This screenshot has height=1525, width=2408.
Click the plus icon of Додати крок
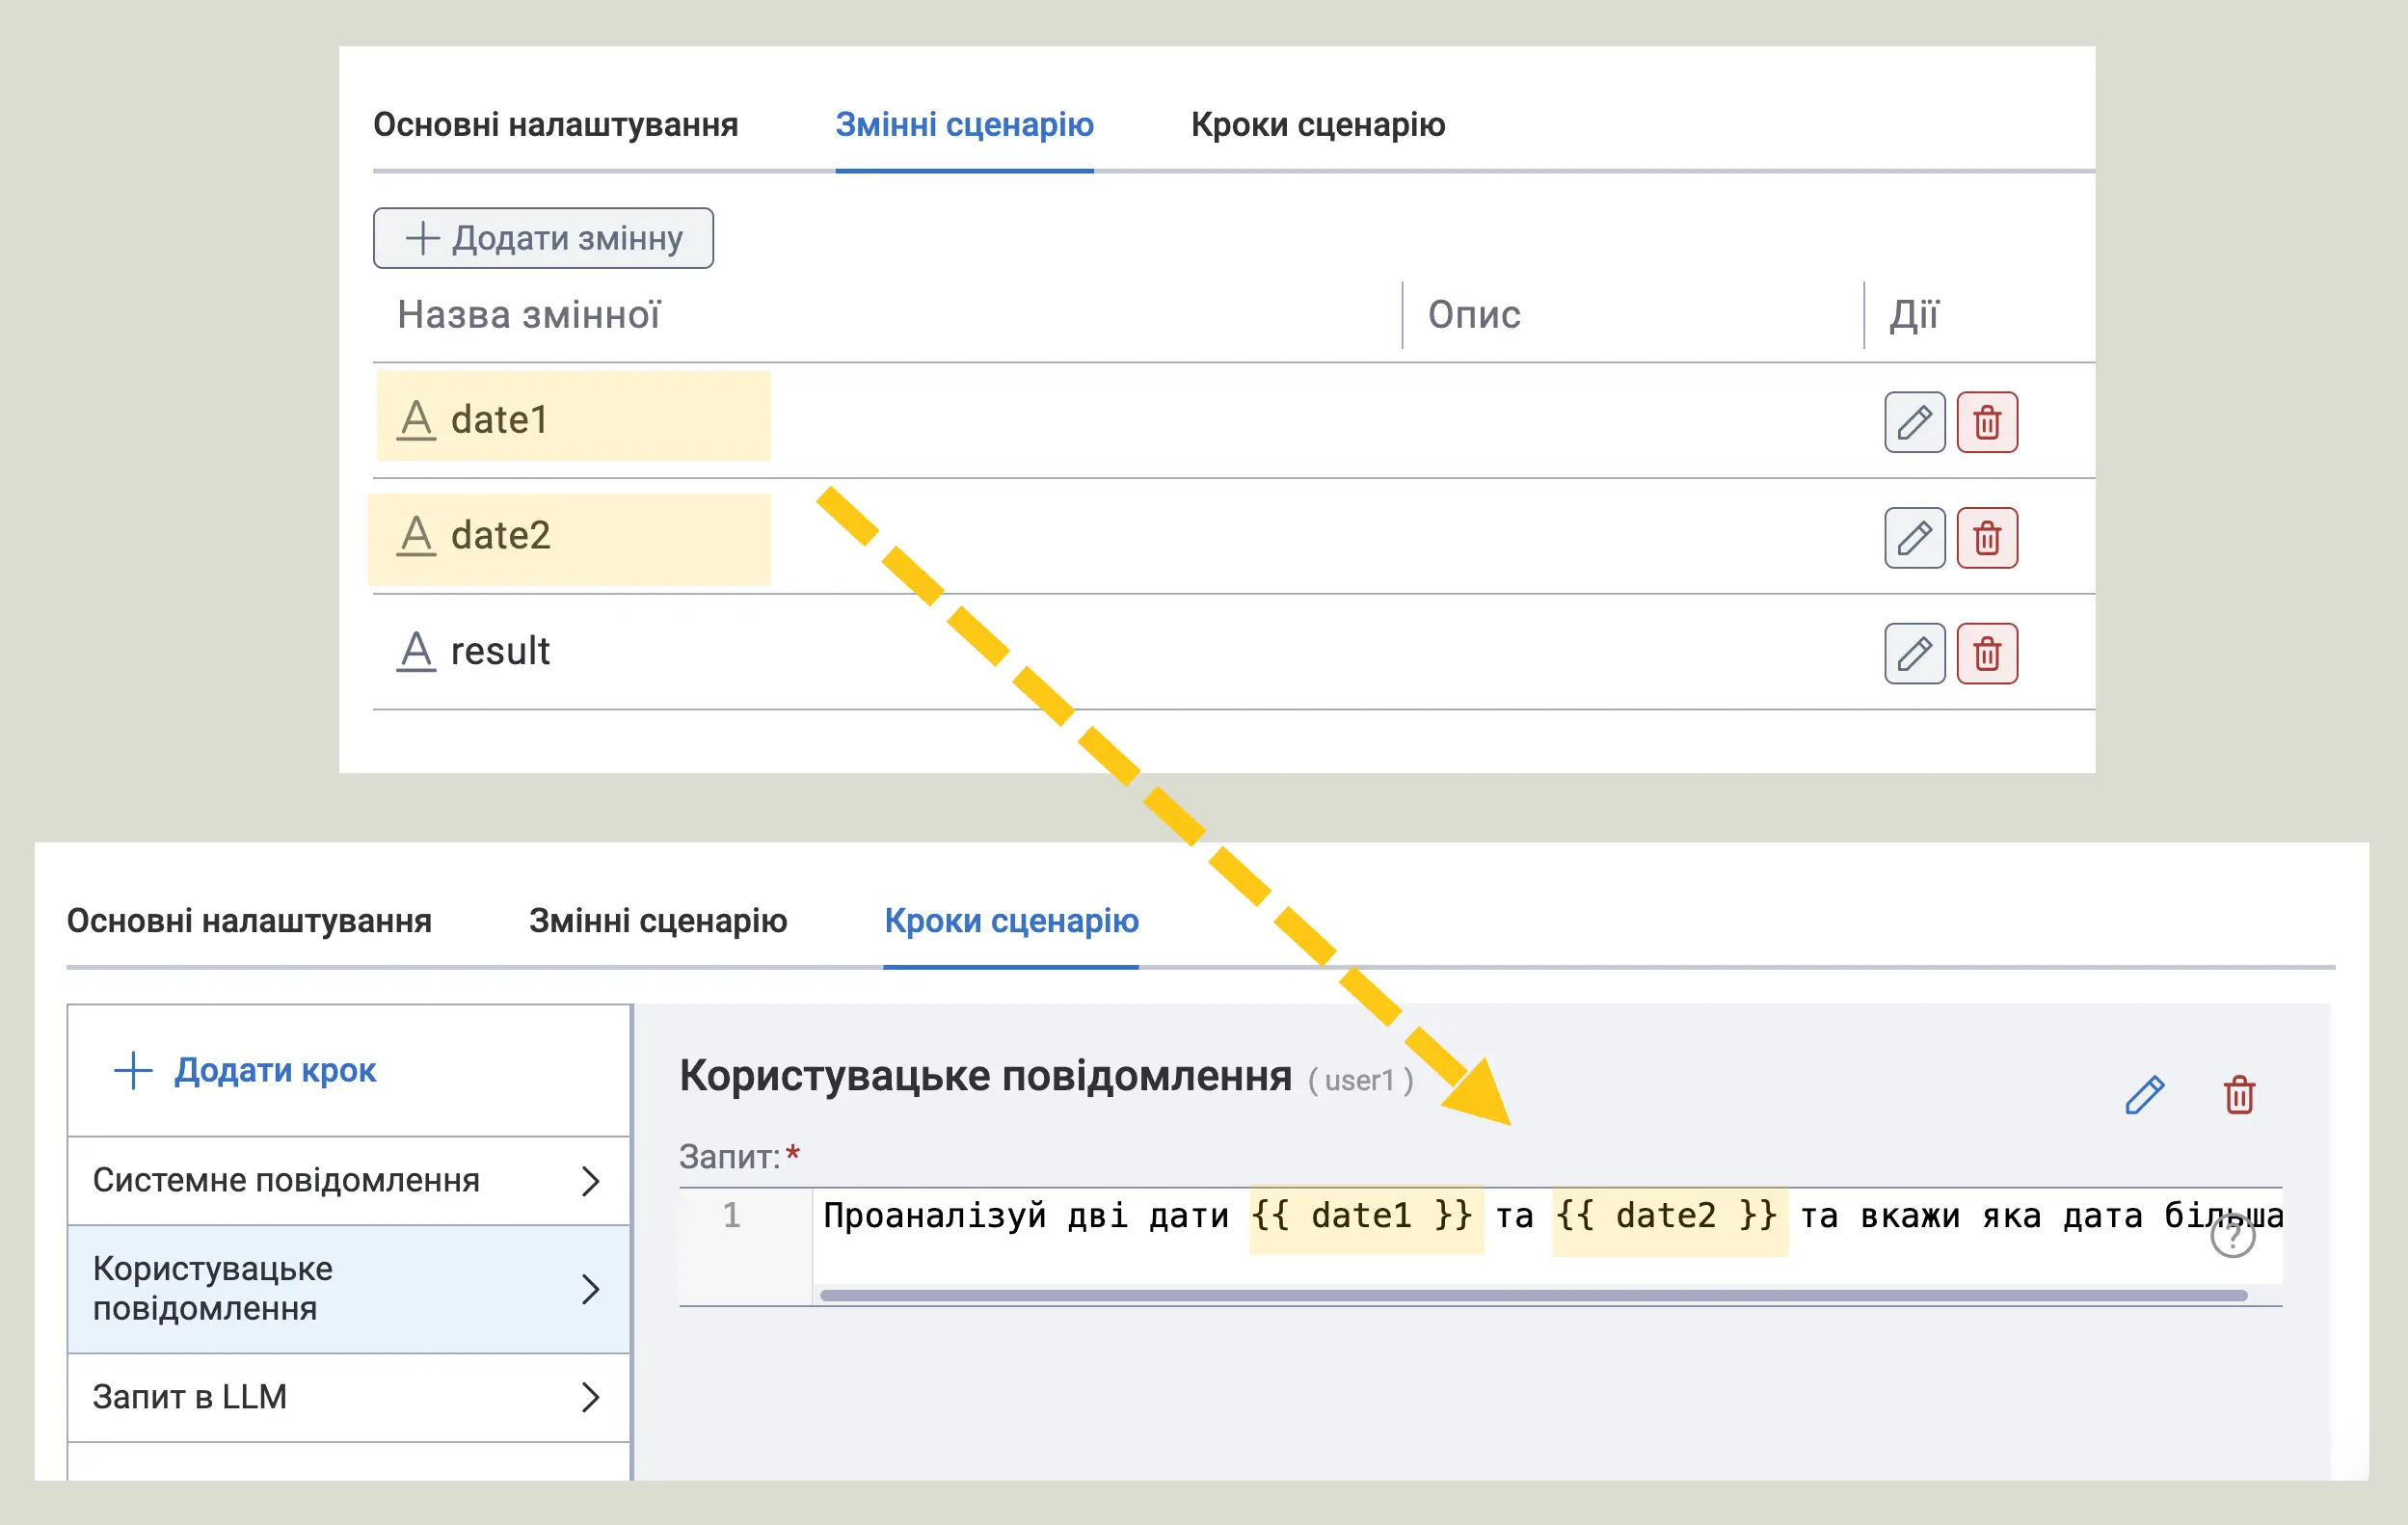[133, 1070]
